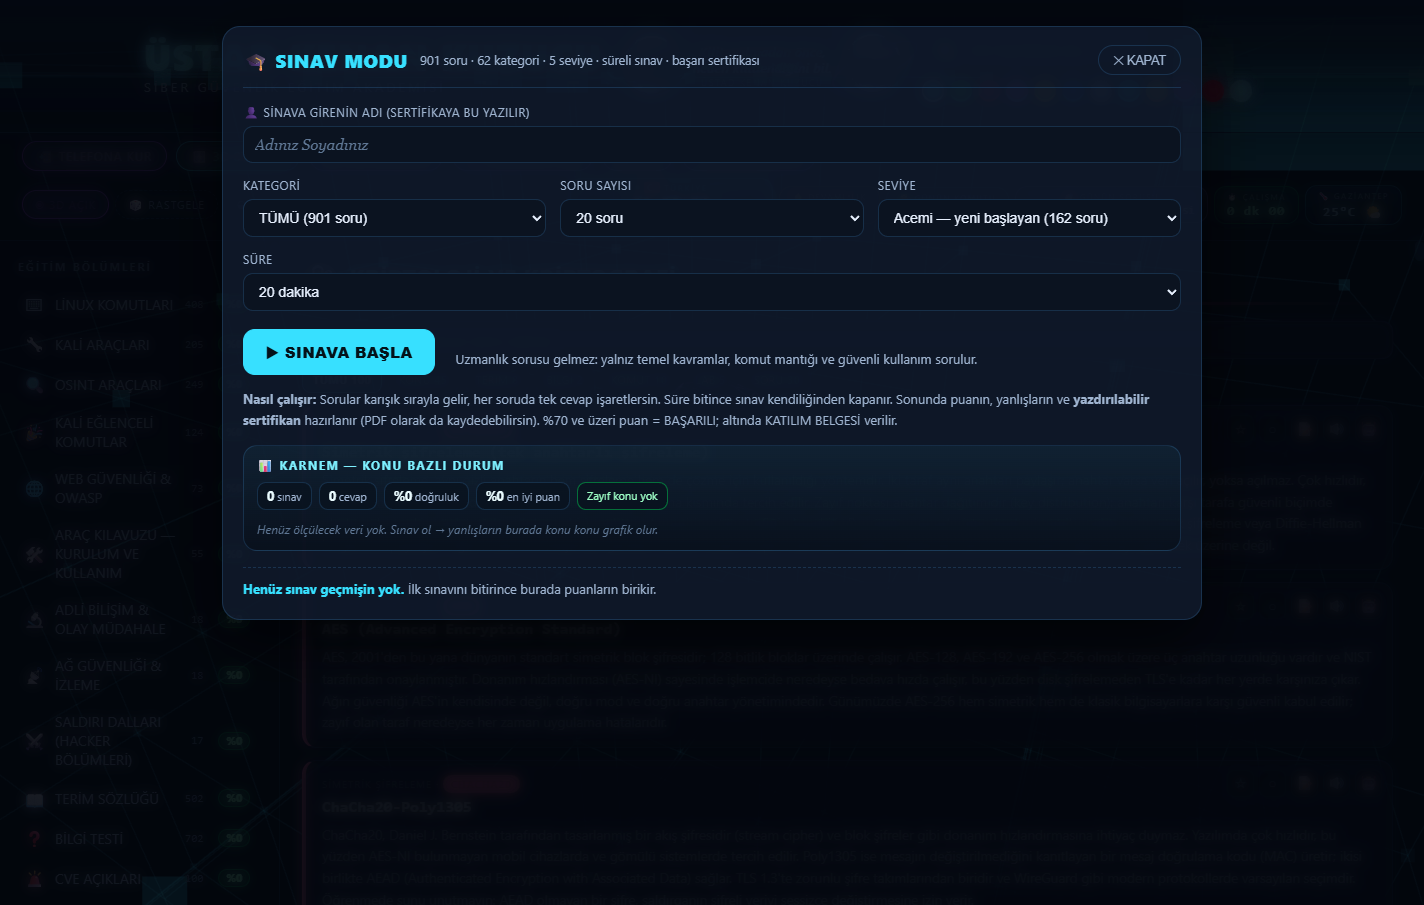Click the WEB GÜVENLİĞİ & OWASP globe icon
This screenshot has height=905, width=1424.
pos(35,489)
